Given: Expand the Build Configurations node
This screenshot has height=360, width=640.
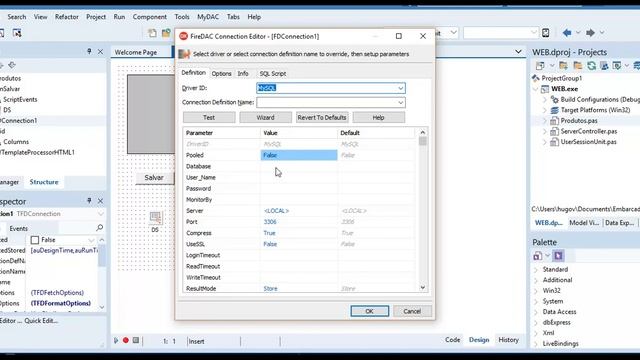Looking at the screenshot, I should click(x=544, y=100).
